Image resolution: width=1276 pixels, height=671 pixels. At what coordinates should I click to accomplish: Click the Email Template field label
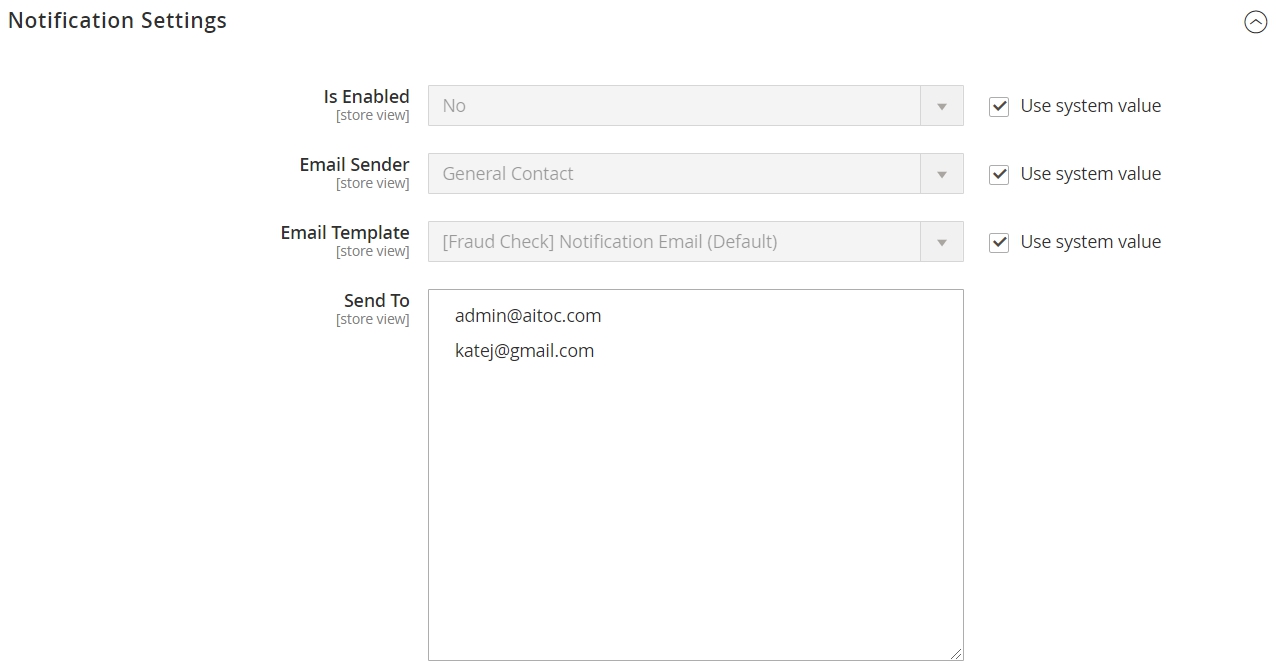[x=345, y=232]
